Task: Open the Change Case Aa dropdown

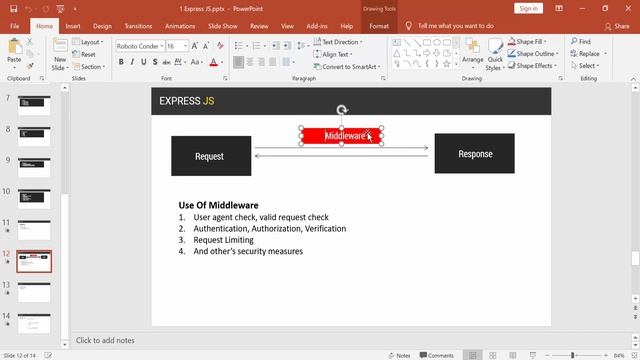Action: pos(197,62)
